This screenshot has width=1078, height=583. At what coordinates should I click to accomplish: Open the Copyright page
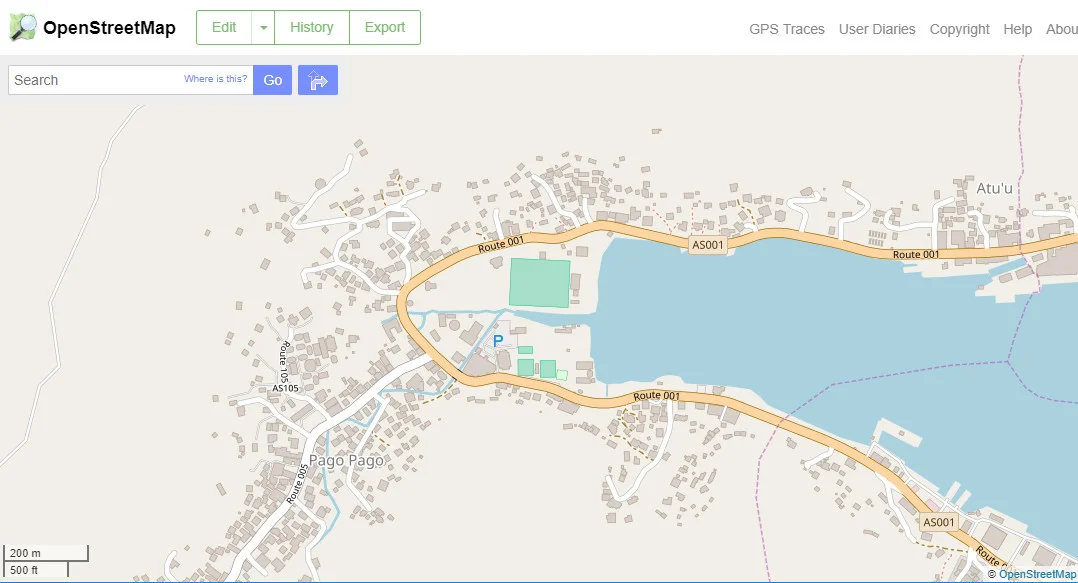tap(959, 29)
